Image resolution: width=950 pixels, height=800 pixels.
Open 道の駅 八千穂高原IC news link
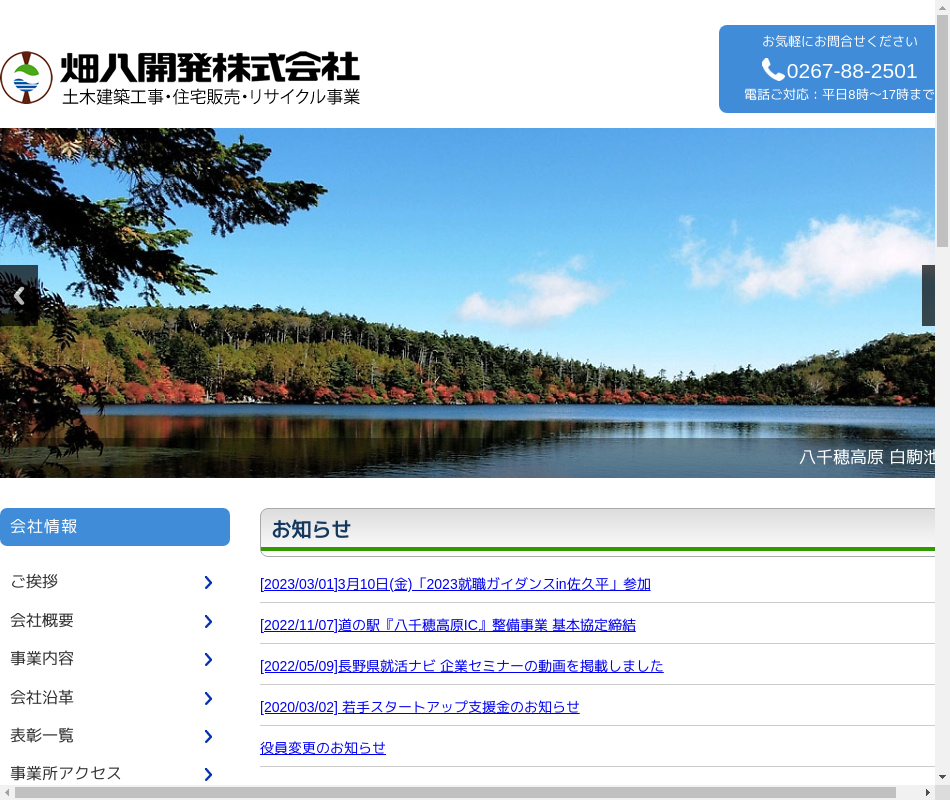[x=447, y=625]
